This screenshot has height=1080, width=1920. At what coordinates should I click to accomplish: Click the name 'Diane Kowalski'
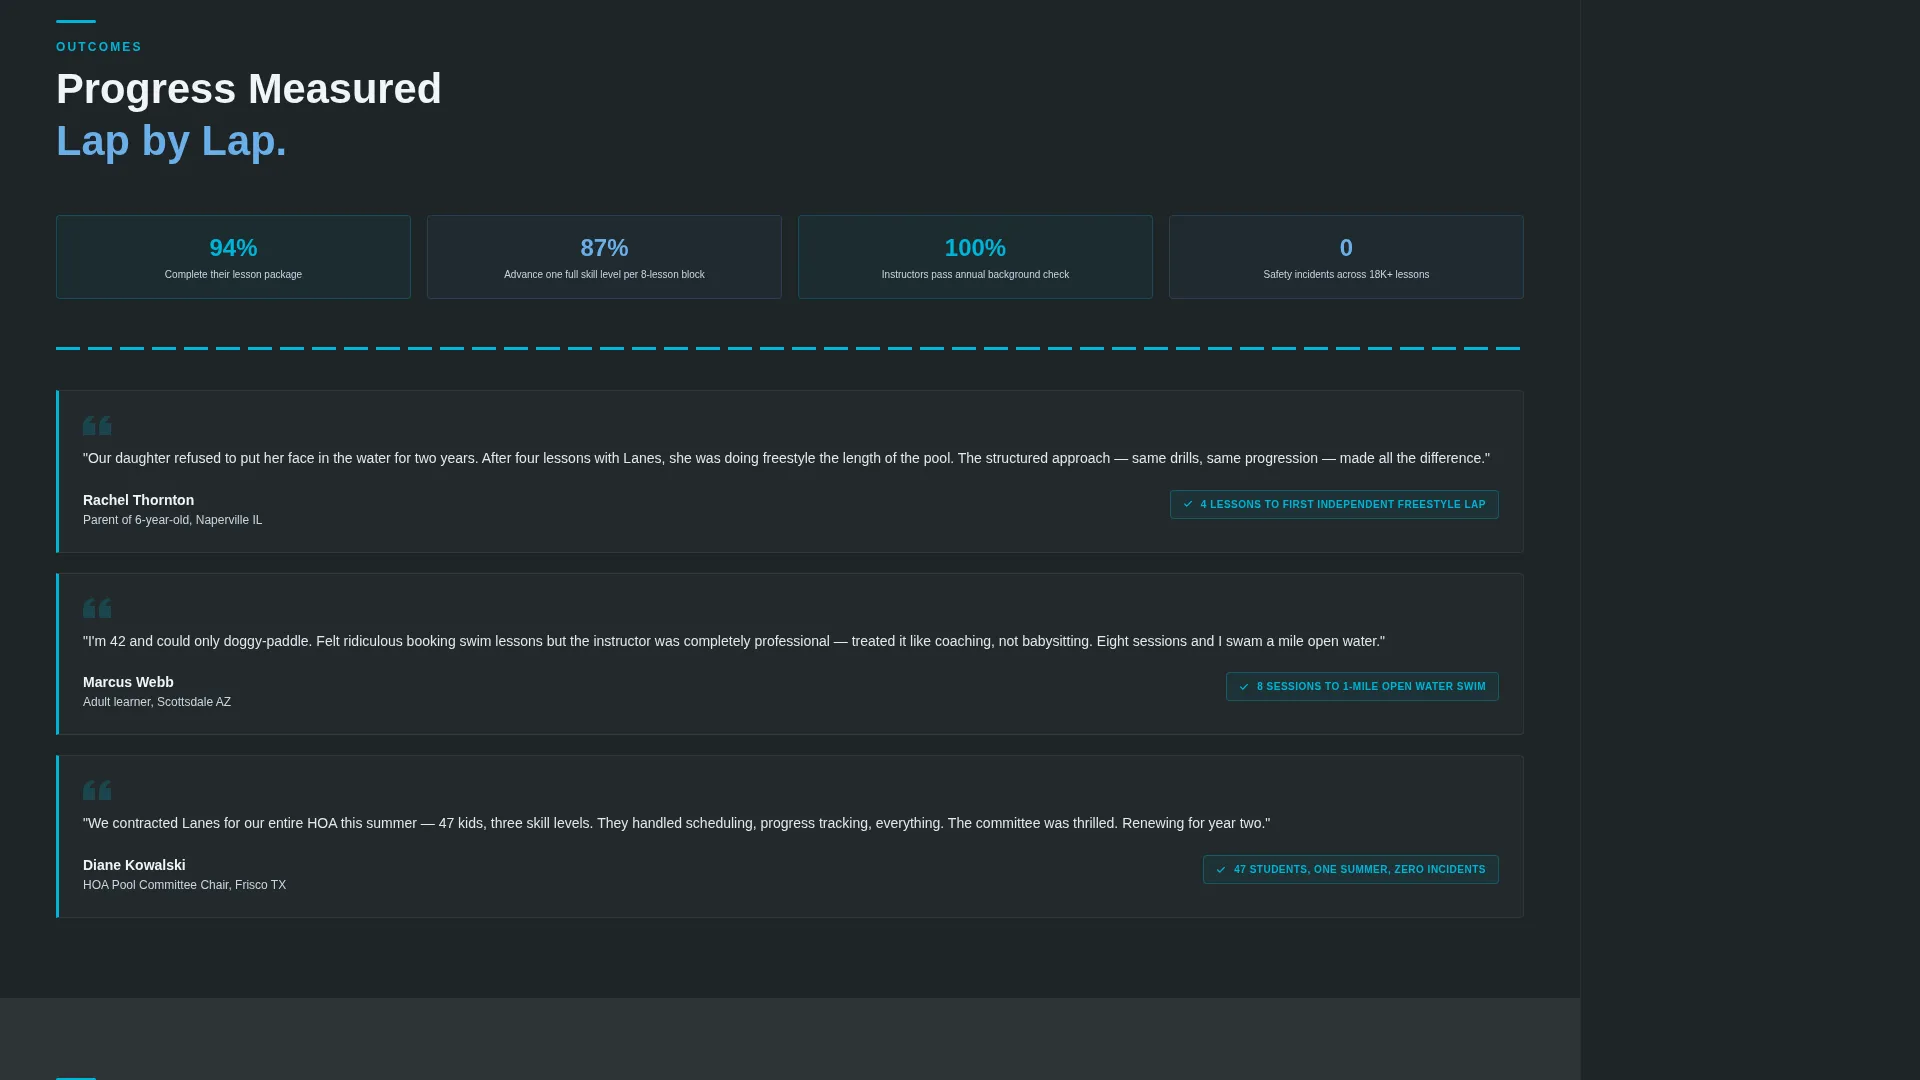tap(134, 865)
